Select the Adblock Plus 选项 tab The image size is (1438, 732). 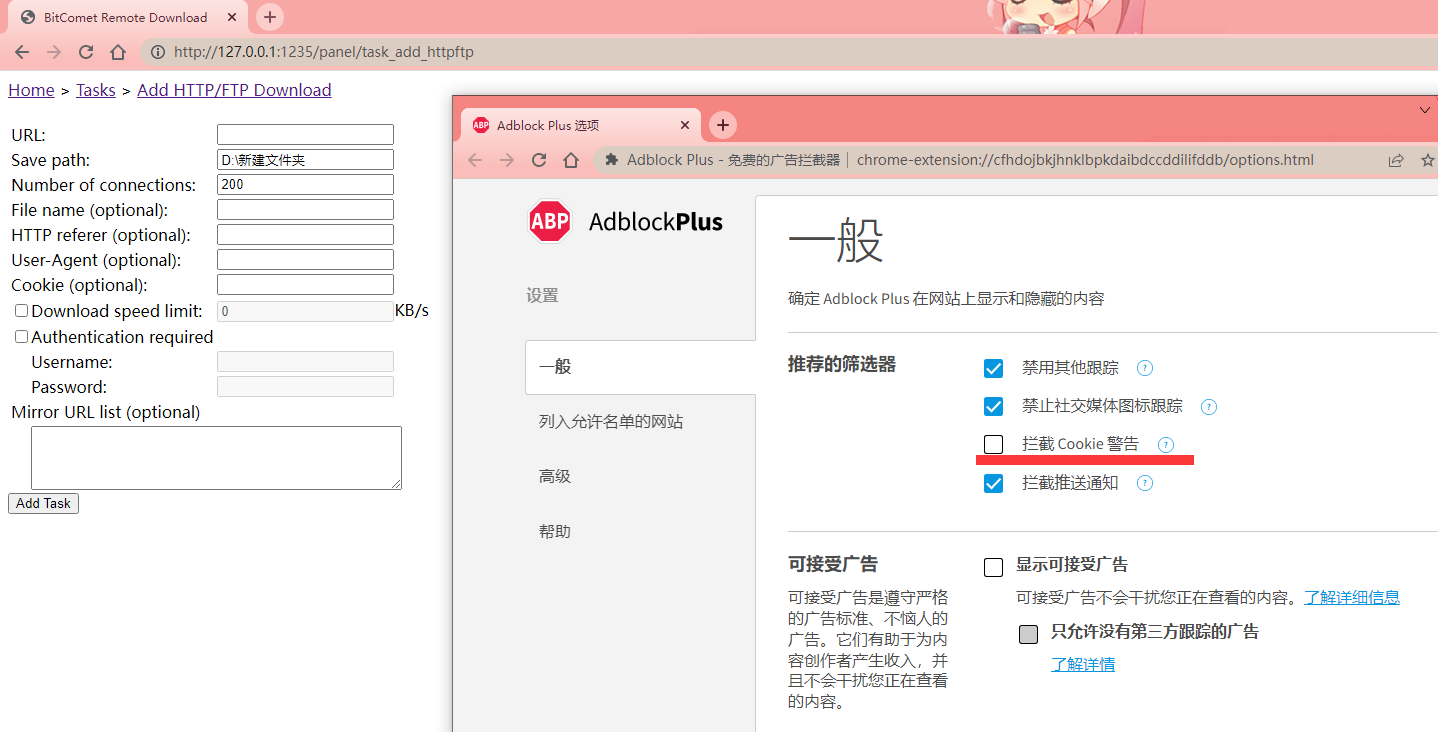pyautogui.click(x=580, y=125)
